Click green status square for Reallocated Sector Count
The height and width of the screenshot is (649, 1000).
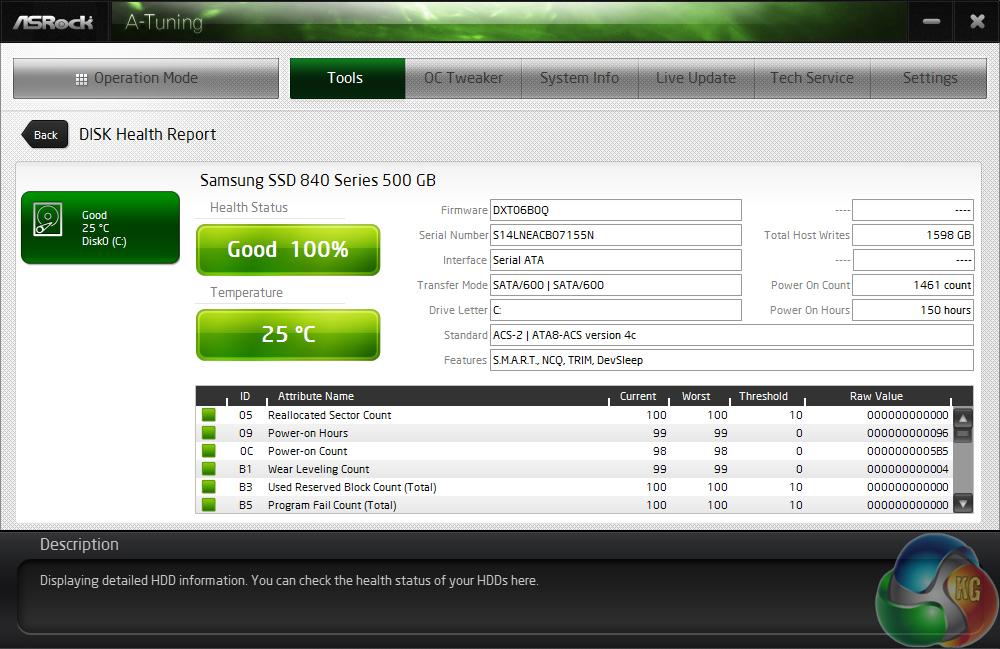pos(209,415)
